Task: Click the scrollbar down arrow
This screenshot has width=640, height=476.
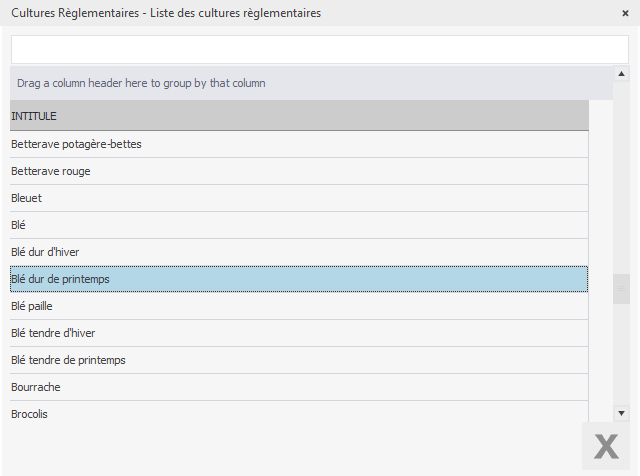Action: click(621, 412)
